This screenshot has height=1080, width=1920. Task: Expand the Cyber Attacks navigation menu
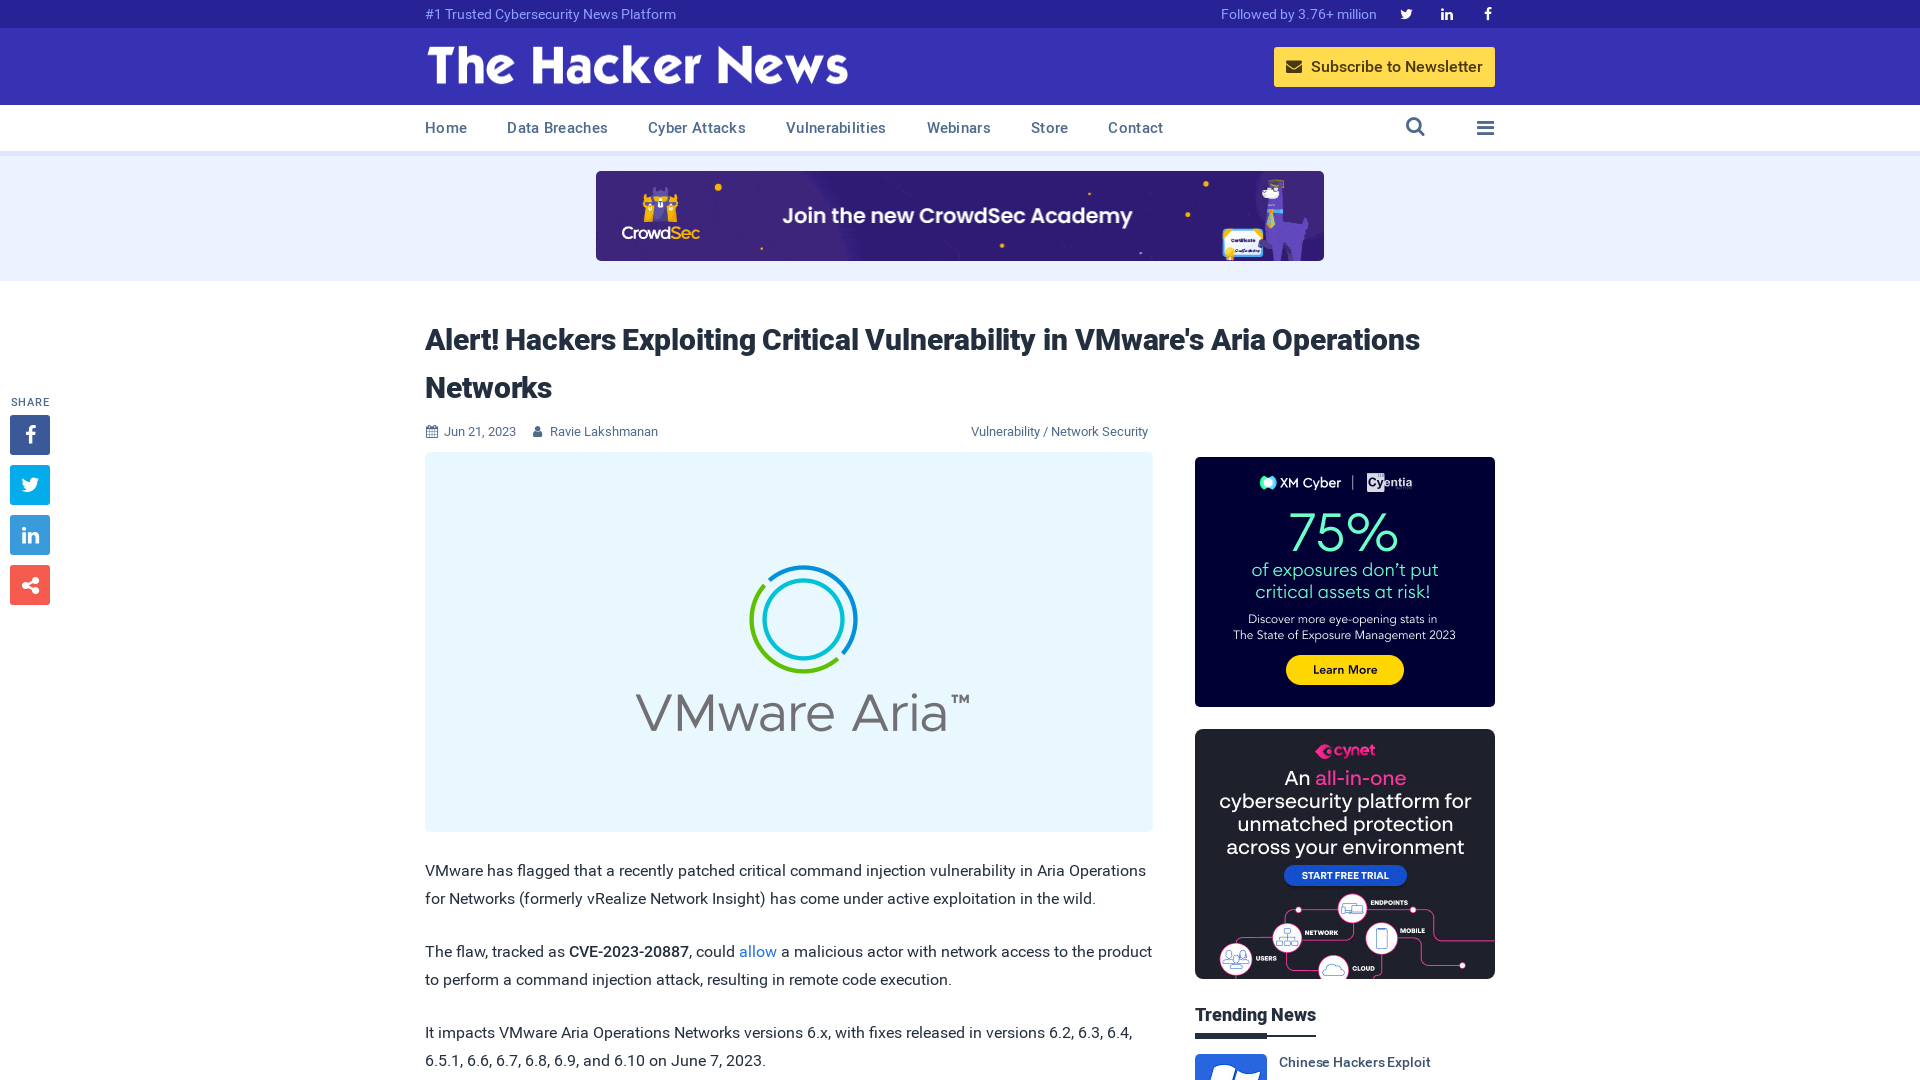[x=696, y=127]
